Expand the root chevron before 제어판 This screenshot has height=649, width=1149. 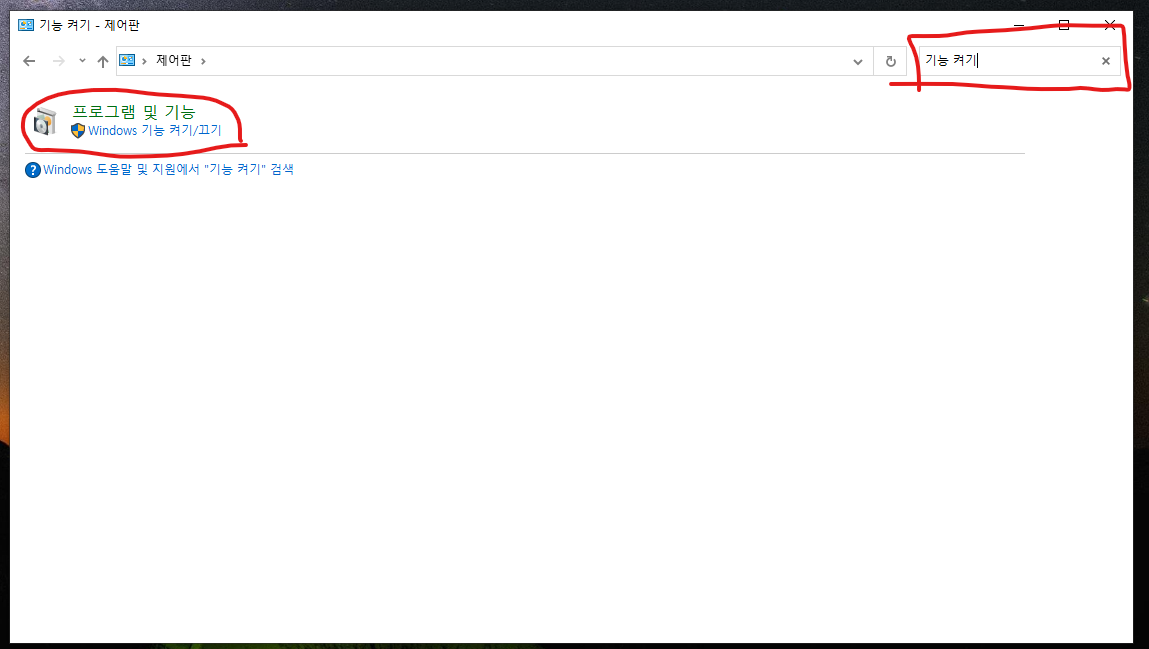pos(144,61)
